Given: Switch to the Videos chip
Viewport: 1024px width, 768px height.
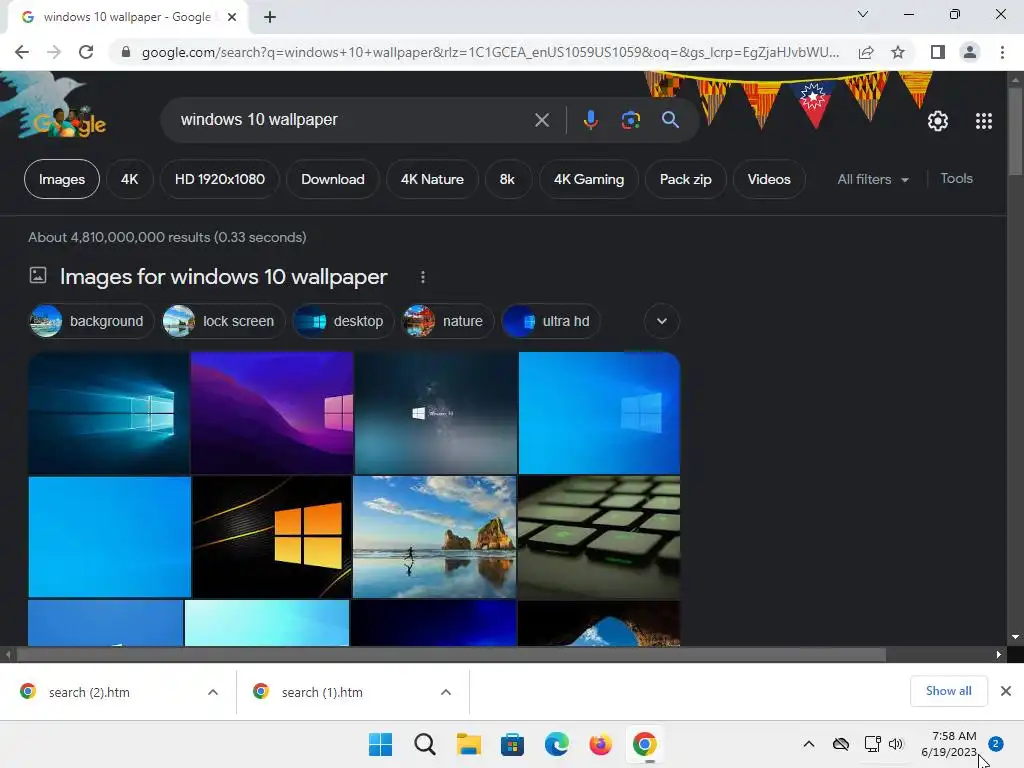Looking at the screenshot, I should point(769,180).
